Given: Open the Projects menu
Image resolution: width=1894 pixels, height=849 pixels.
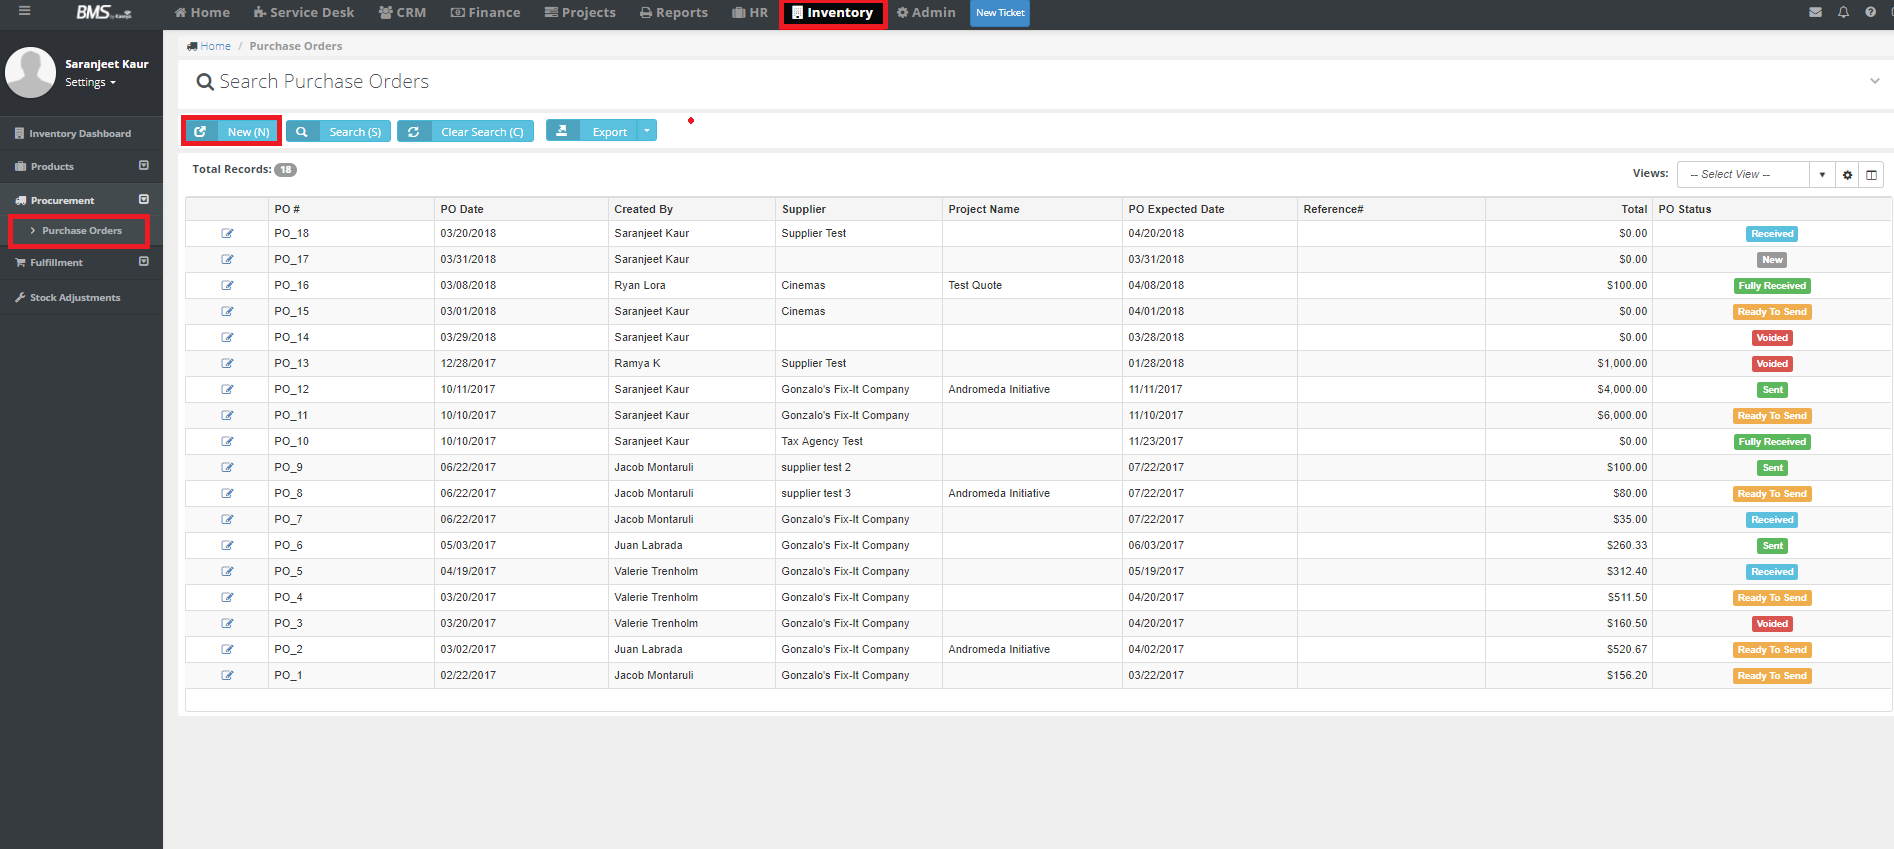Looking at the screenshot, I should coord(580,12).
